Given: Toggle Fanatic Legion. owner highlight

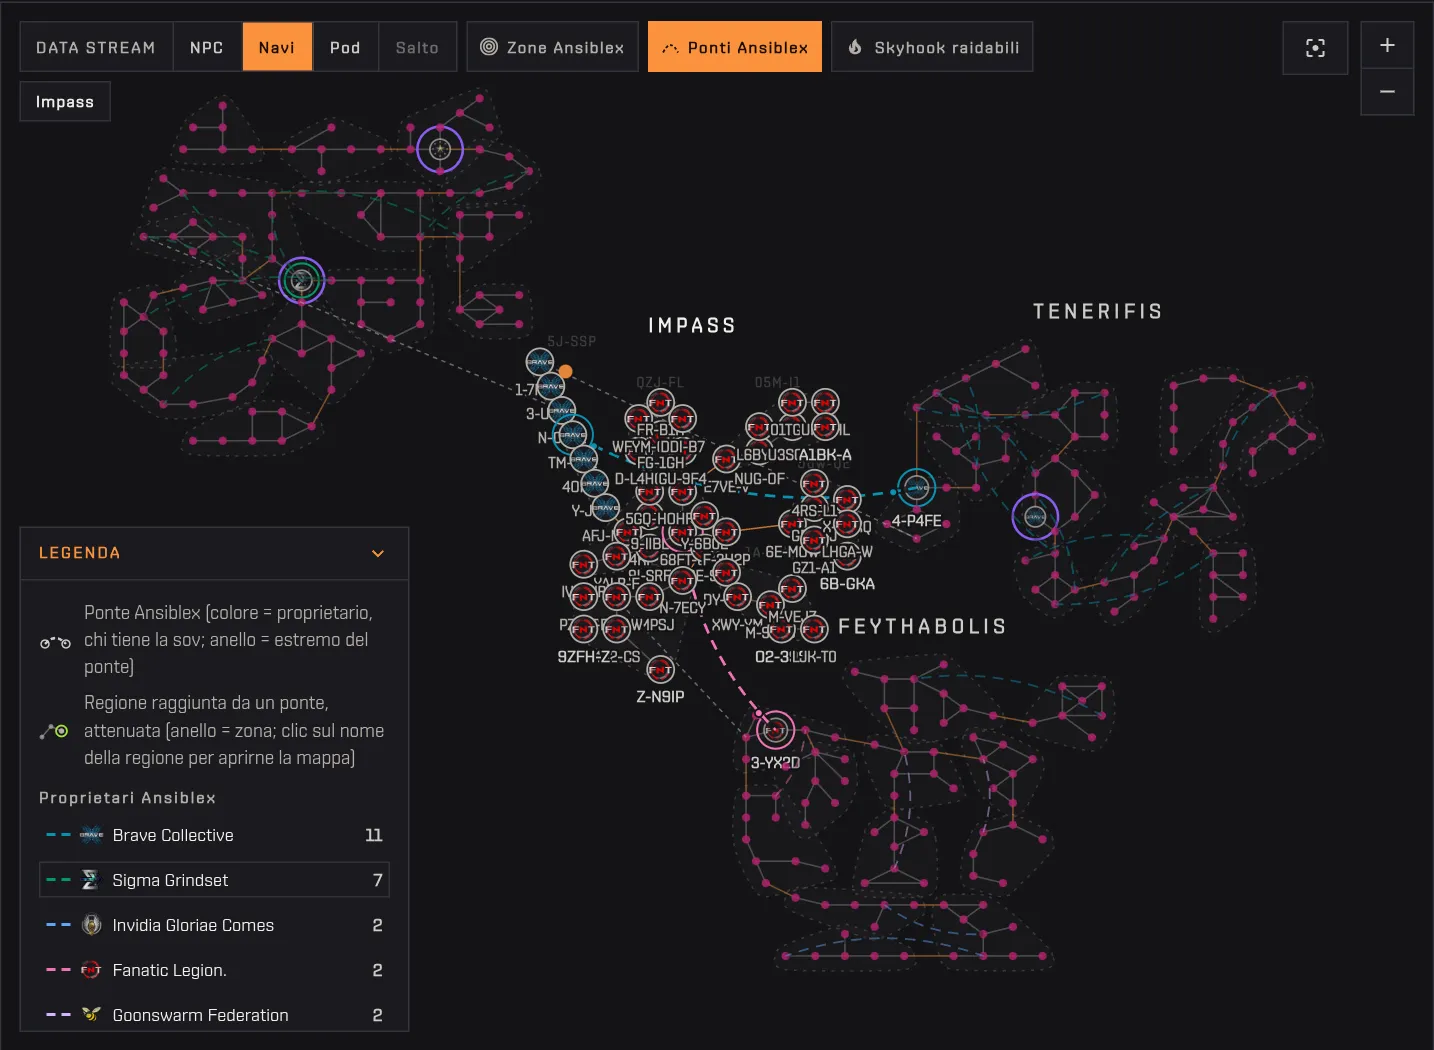Looking at the screenshot, I should coord(214,970).
